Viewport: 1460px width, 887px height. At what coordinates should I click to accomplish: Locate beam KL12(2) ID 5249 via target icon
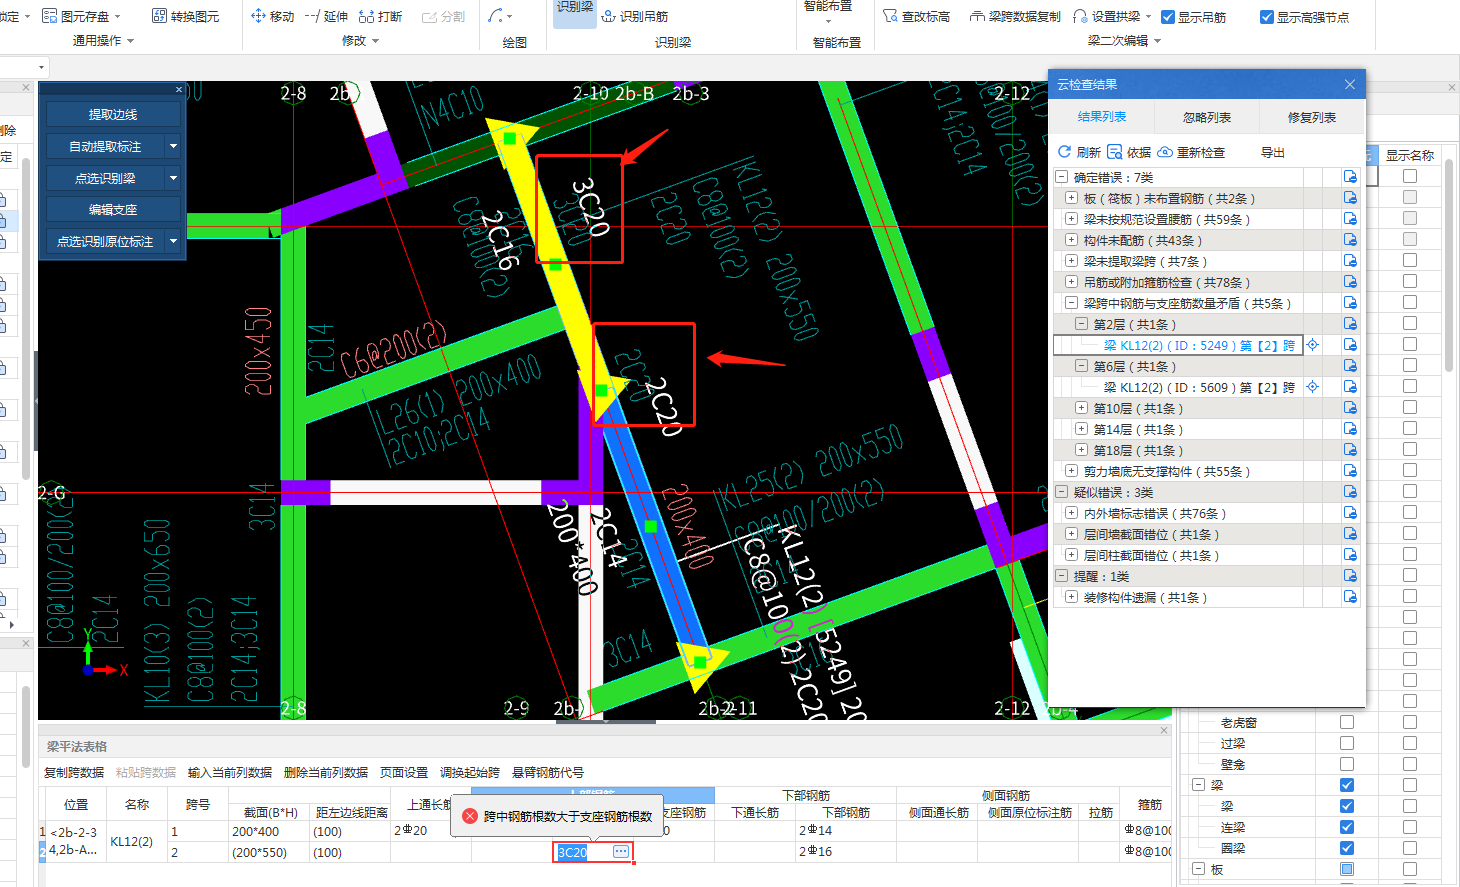[x=1313, y=345]
